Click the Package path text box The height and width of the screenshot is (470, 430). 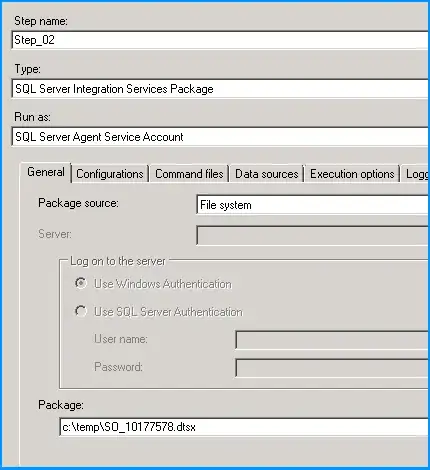click(244, 427)
